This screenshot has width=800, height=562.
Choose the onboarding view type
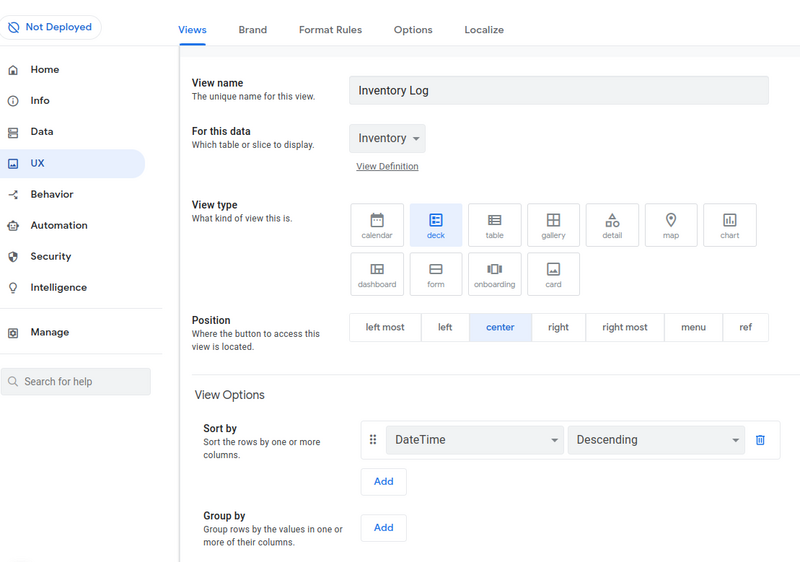pos(494,274)
